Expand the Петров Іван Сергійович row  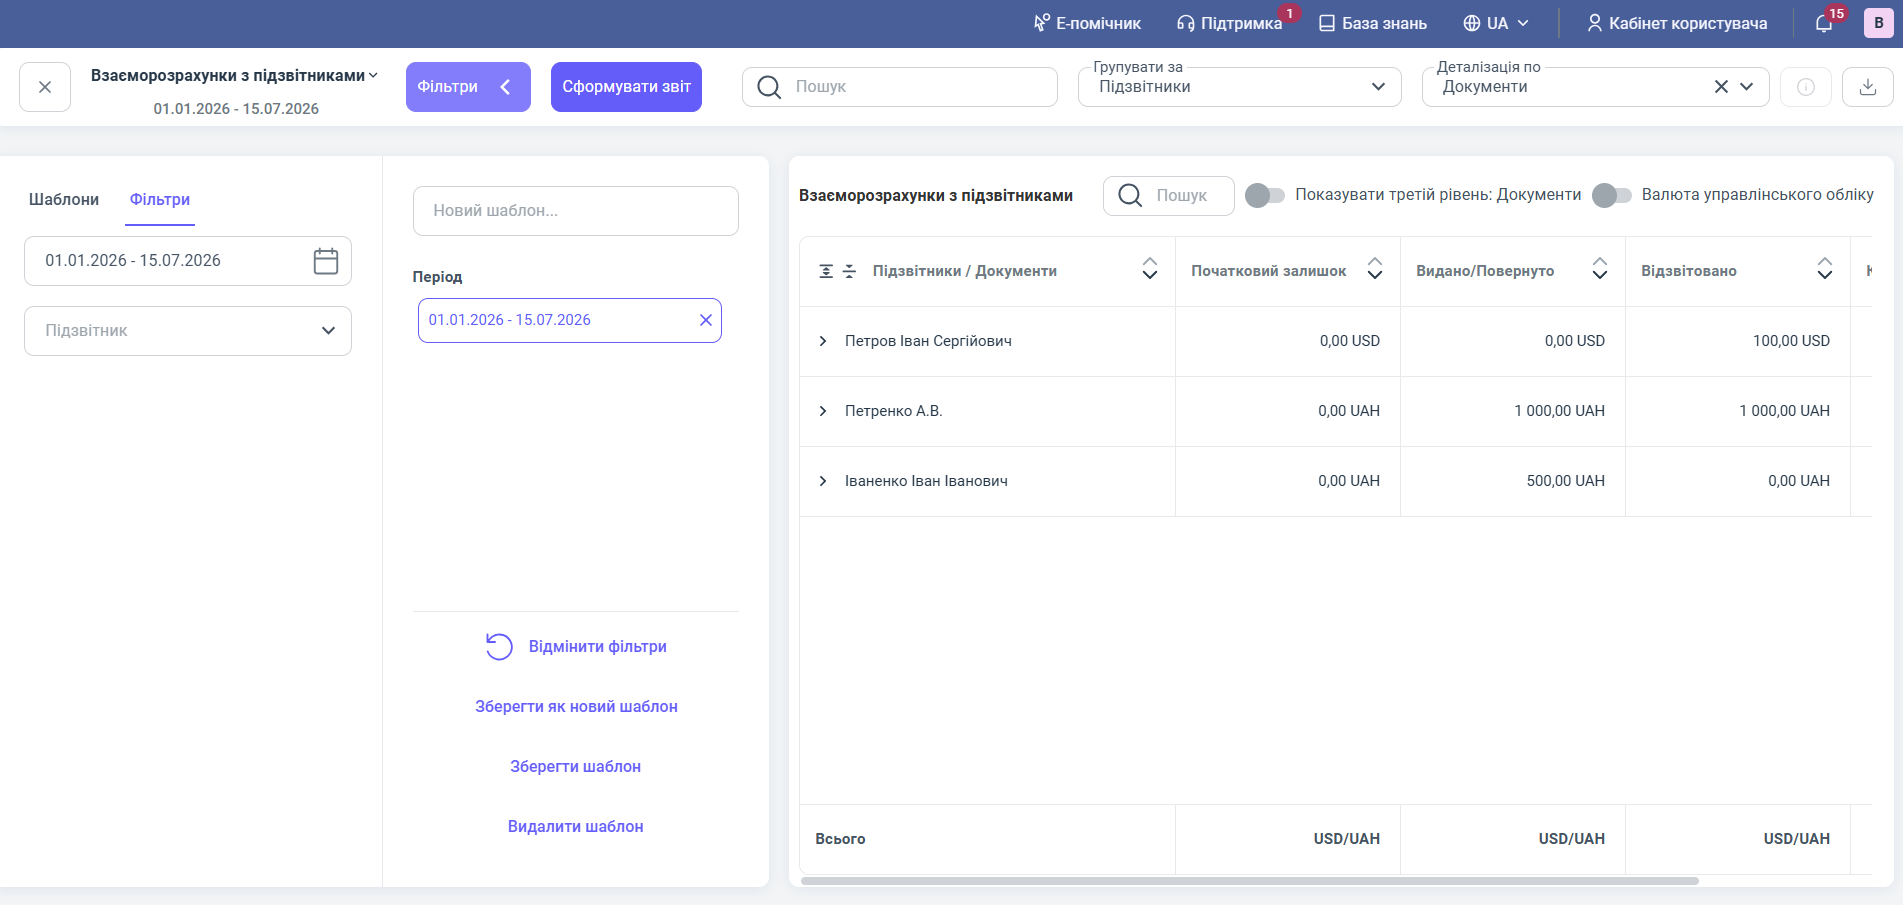click(x=823, y=341)
